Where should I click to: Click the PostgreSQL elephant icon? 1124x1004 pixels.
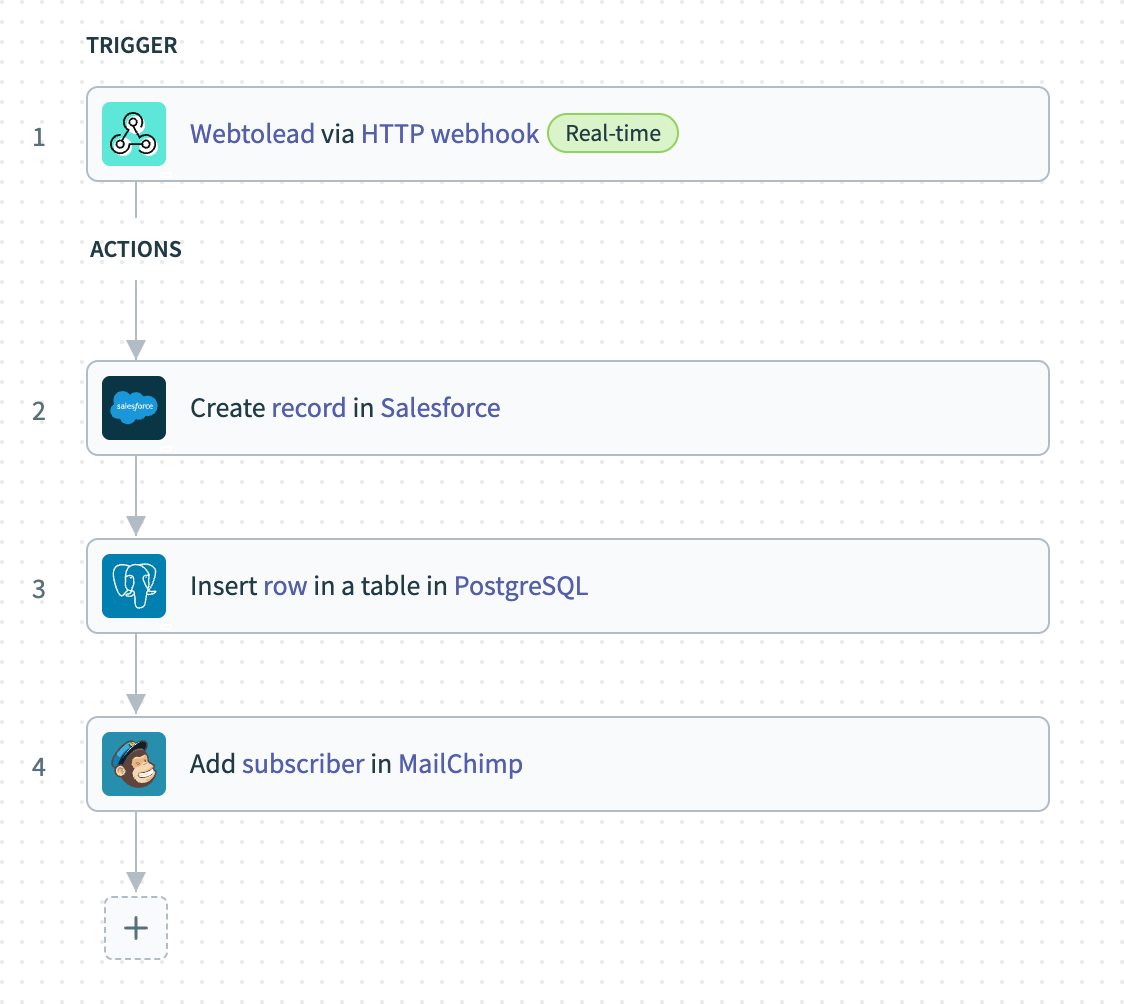pos(134,586)
